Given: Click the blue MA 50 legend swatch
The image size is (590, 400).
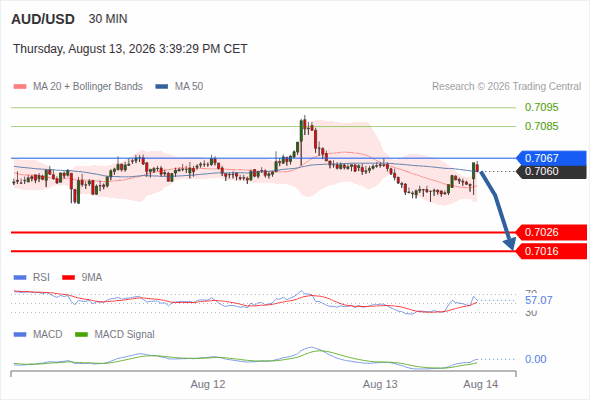Looking at the screenshot, I should pyautogui.click(x=162, y=87).
